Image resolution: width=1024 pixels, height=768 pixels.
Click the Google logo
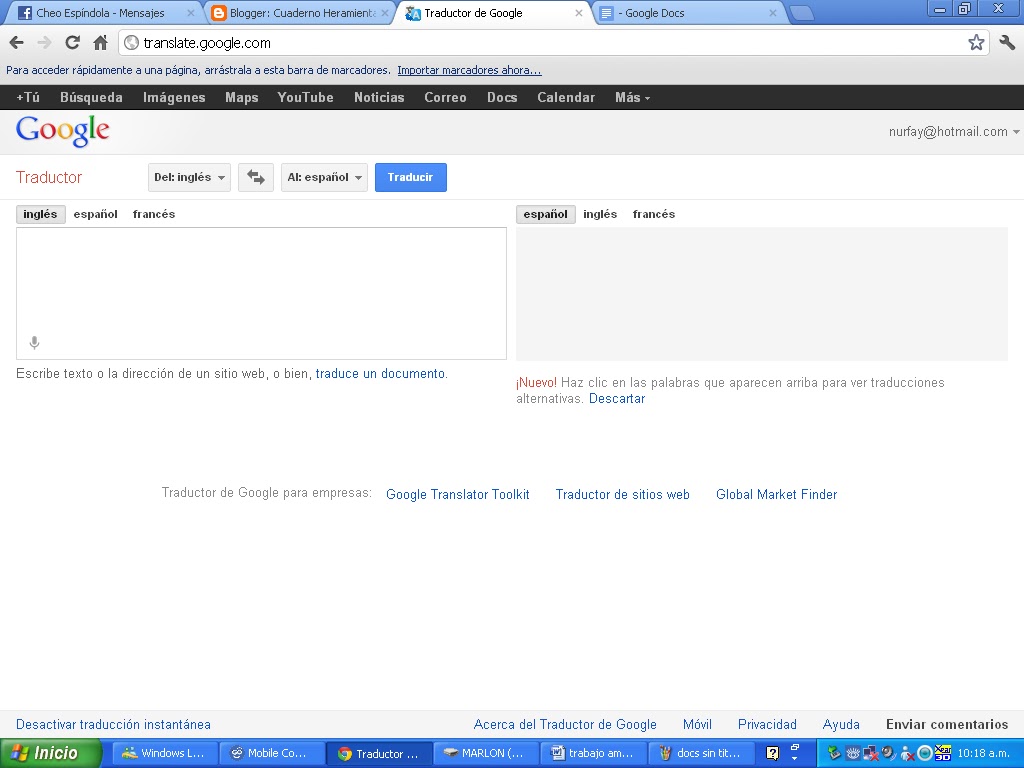pyautogui.click(x=63, y=131)
